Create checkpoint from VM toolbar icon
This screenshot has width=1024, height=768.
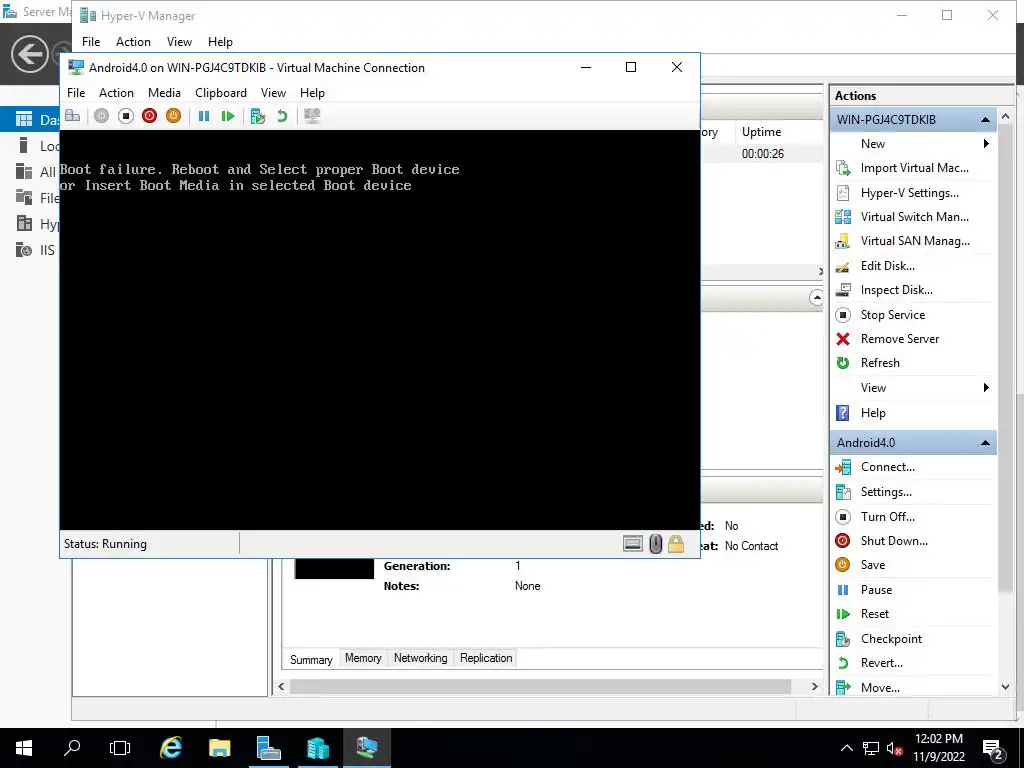point(258,116)
